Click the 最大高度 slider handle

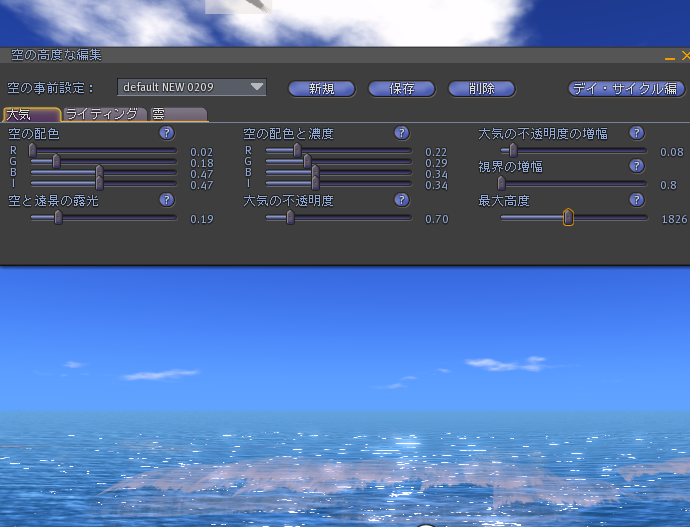tap(568, 217)
